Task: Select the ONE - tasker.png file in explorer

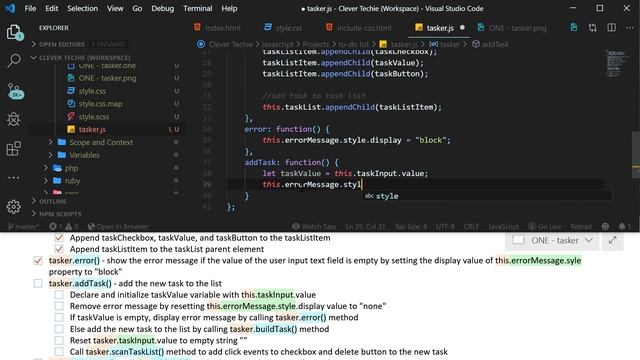Action: (x=107, y=78)
